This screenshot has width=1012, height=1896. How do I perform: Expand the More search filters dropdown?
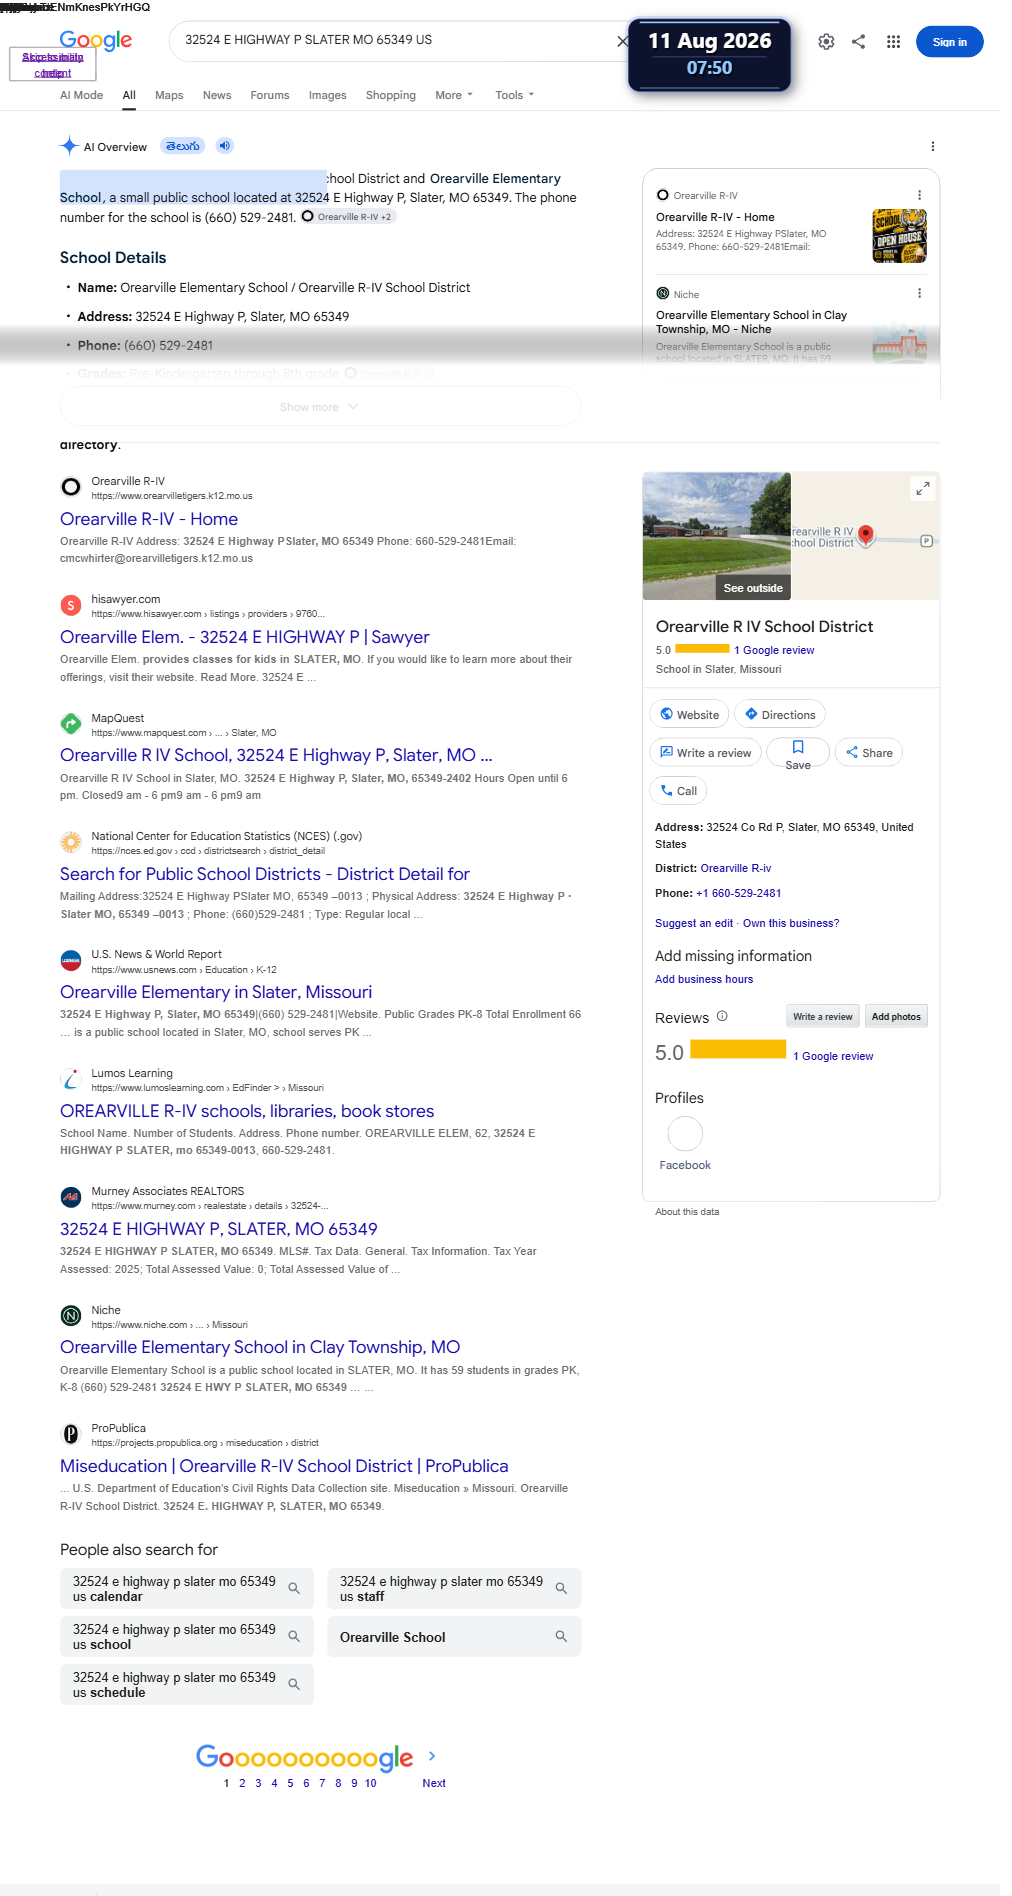[454, 95]
